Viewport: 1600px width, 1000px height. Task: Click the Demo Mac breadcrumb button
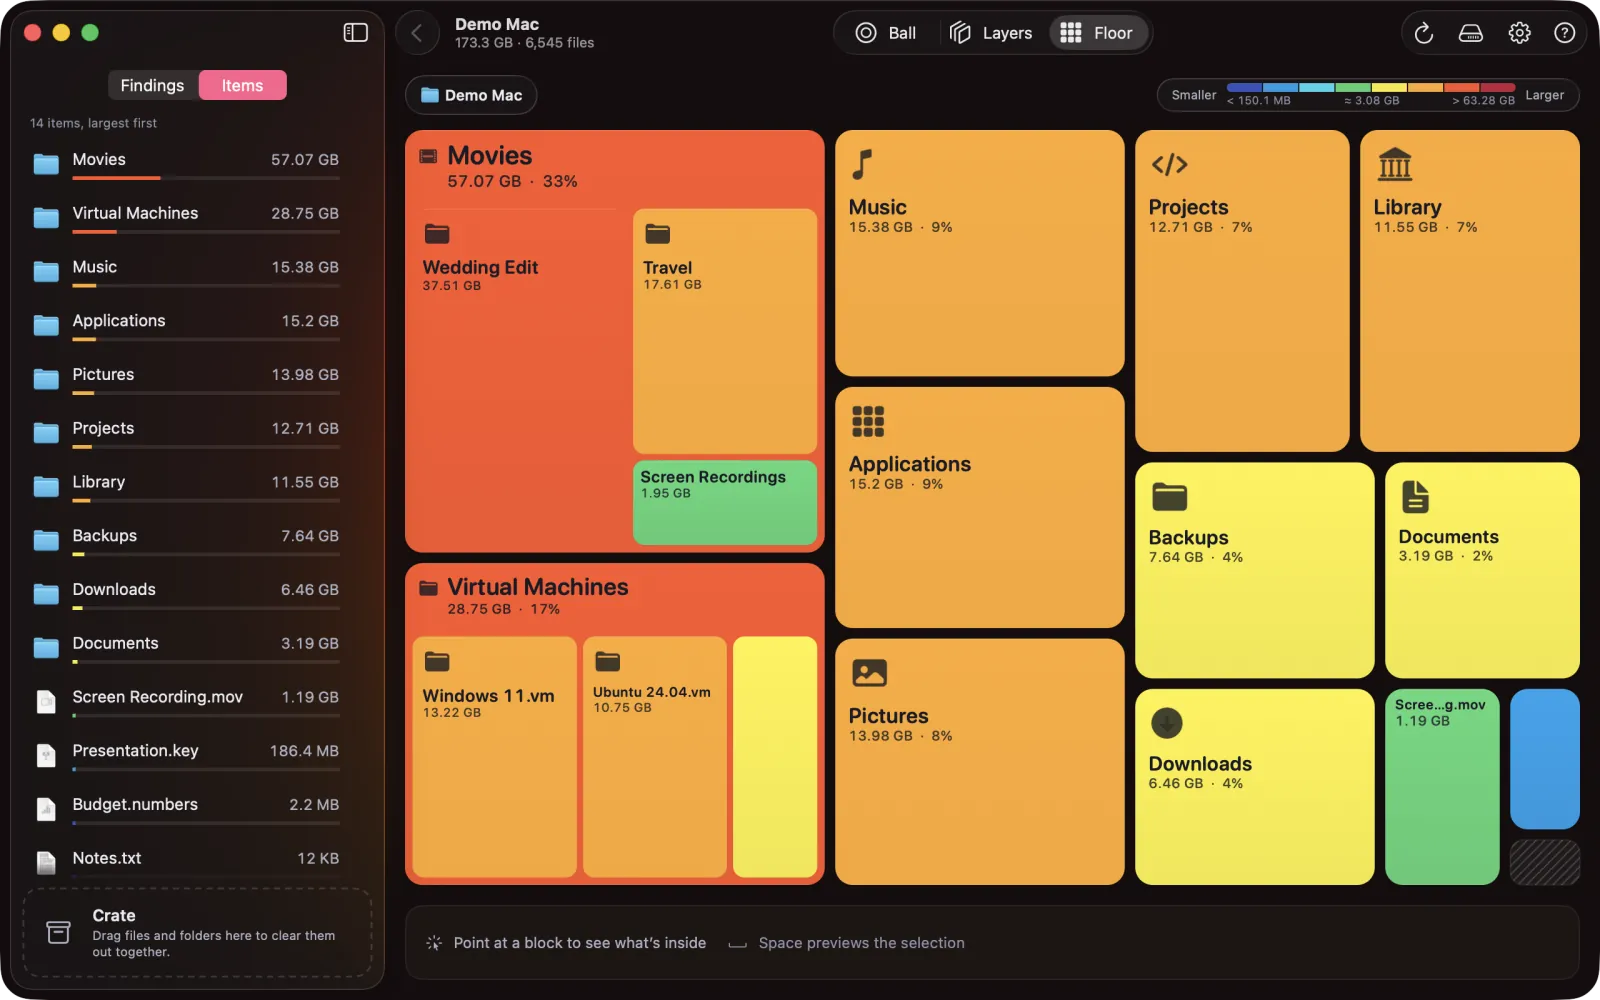click(471, 95)
